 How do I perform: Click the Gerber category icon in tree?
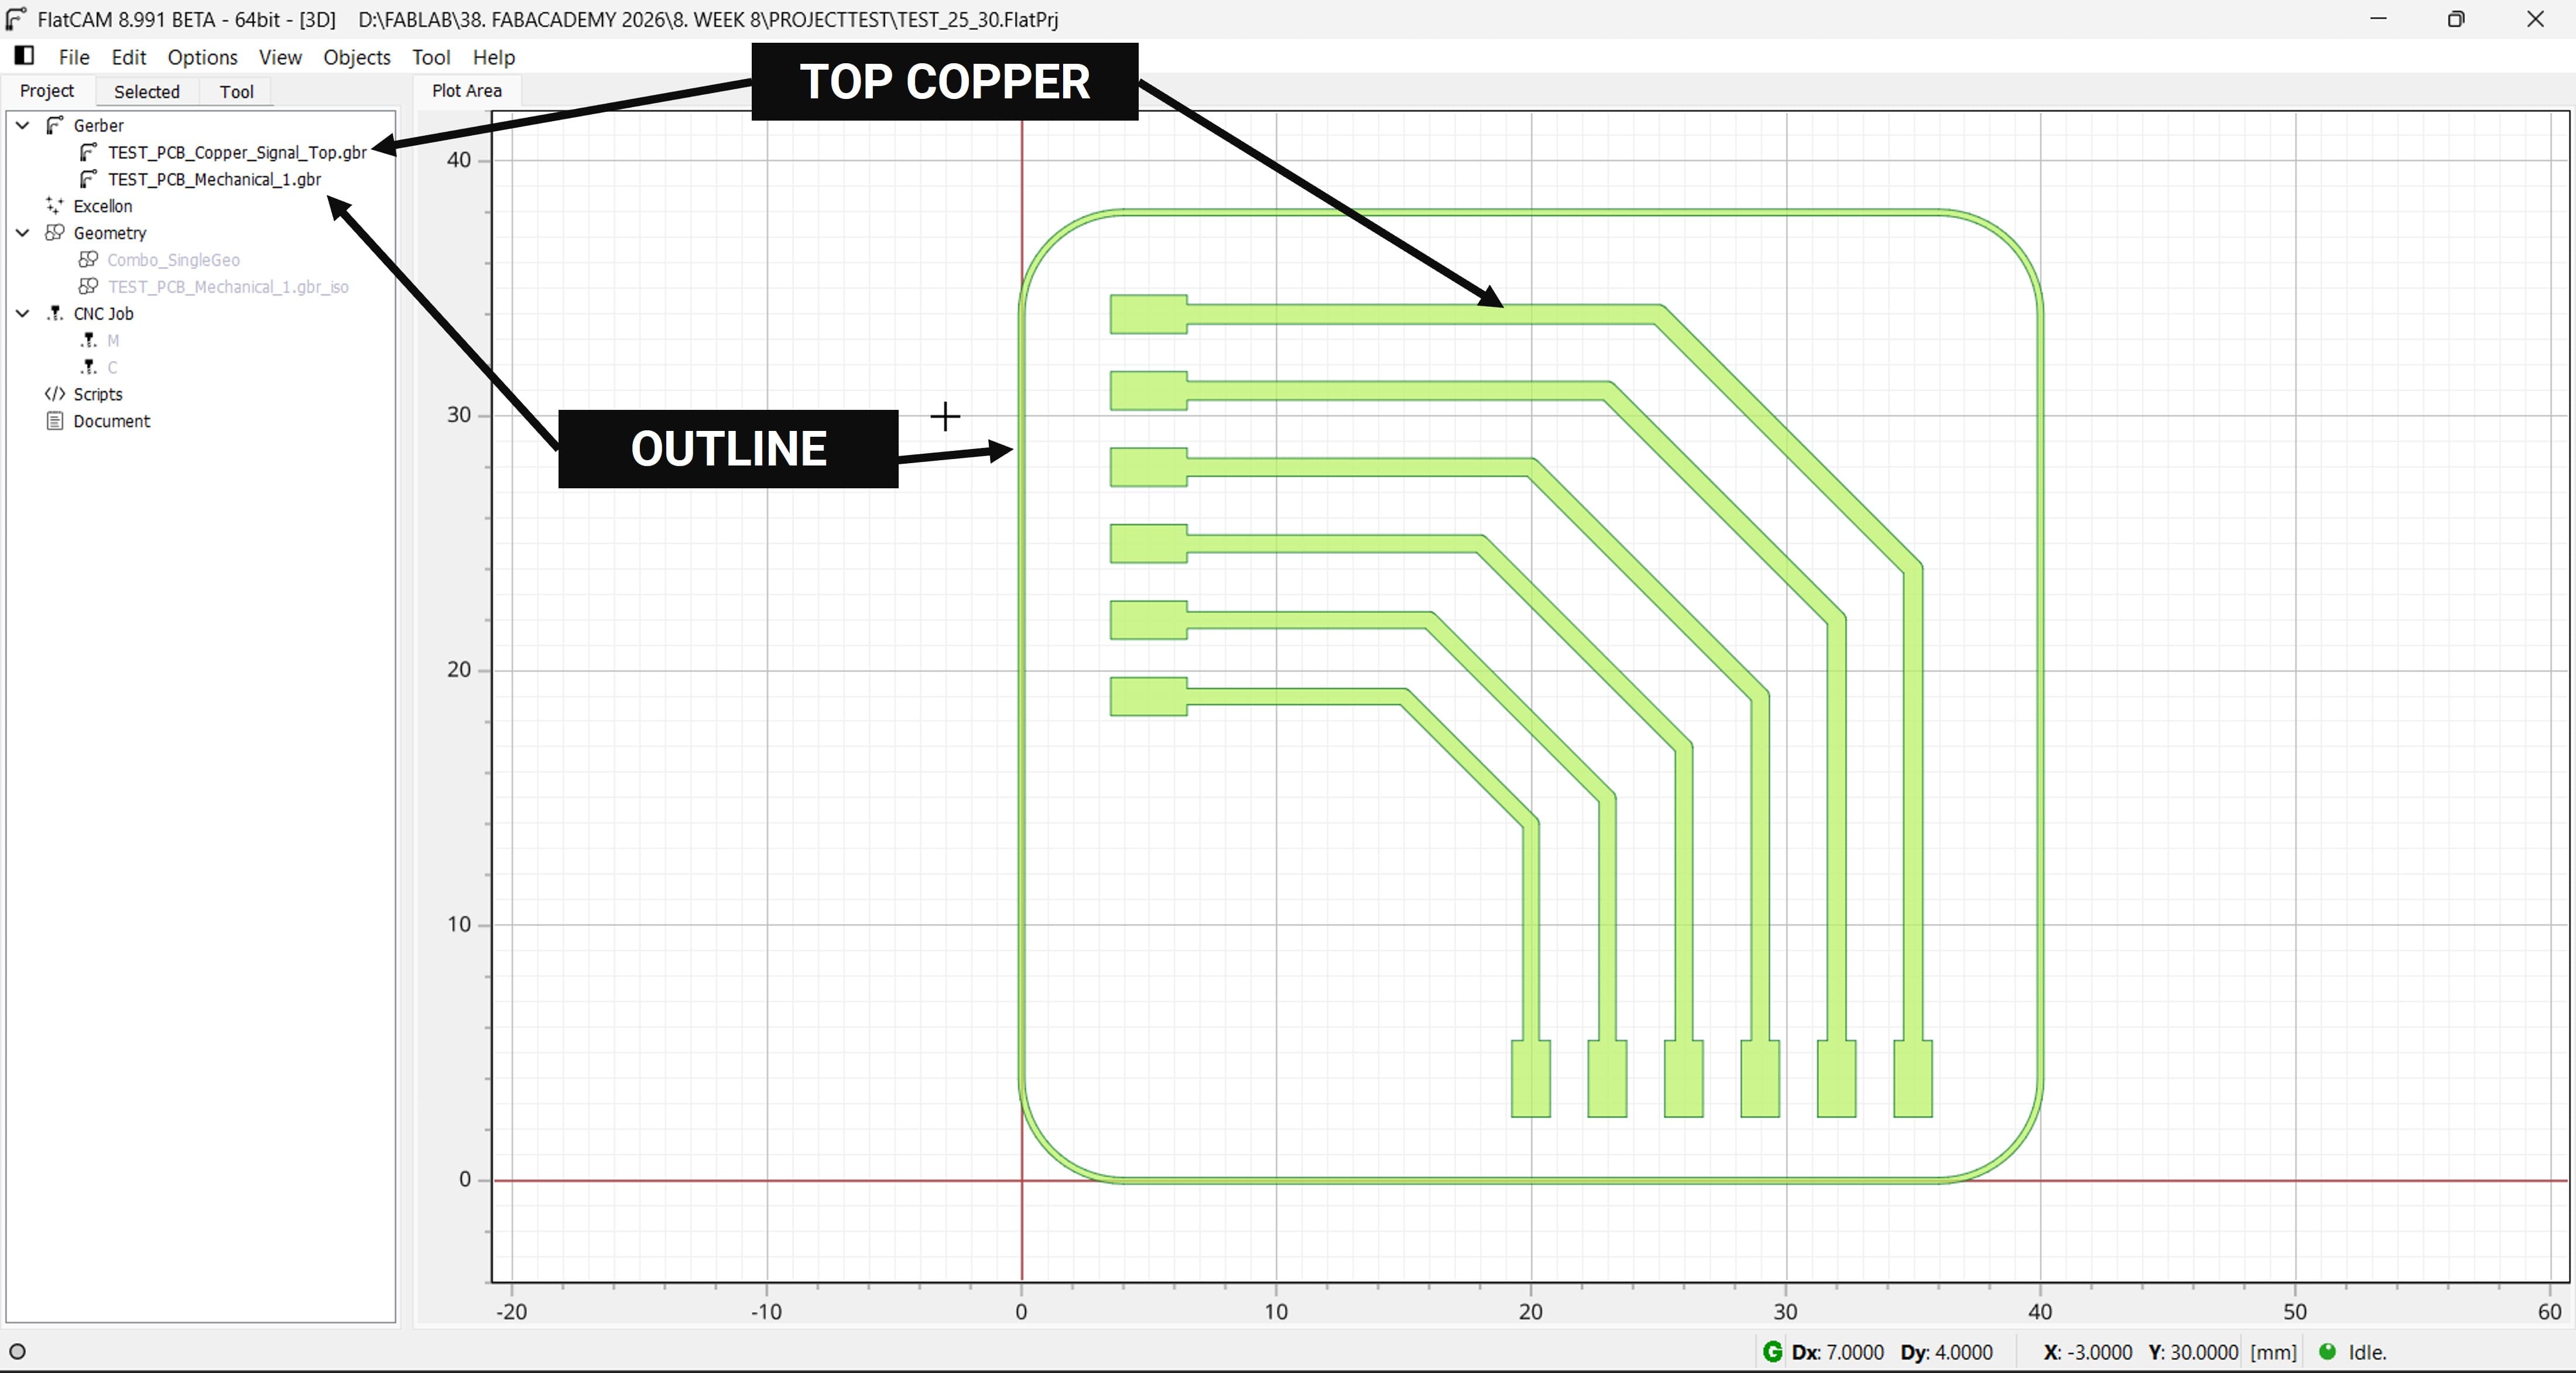[55, 125]
